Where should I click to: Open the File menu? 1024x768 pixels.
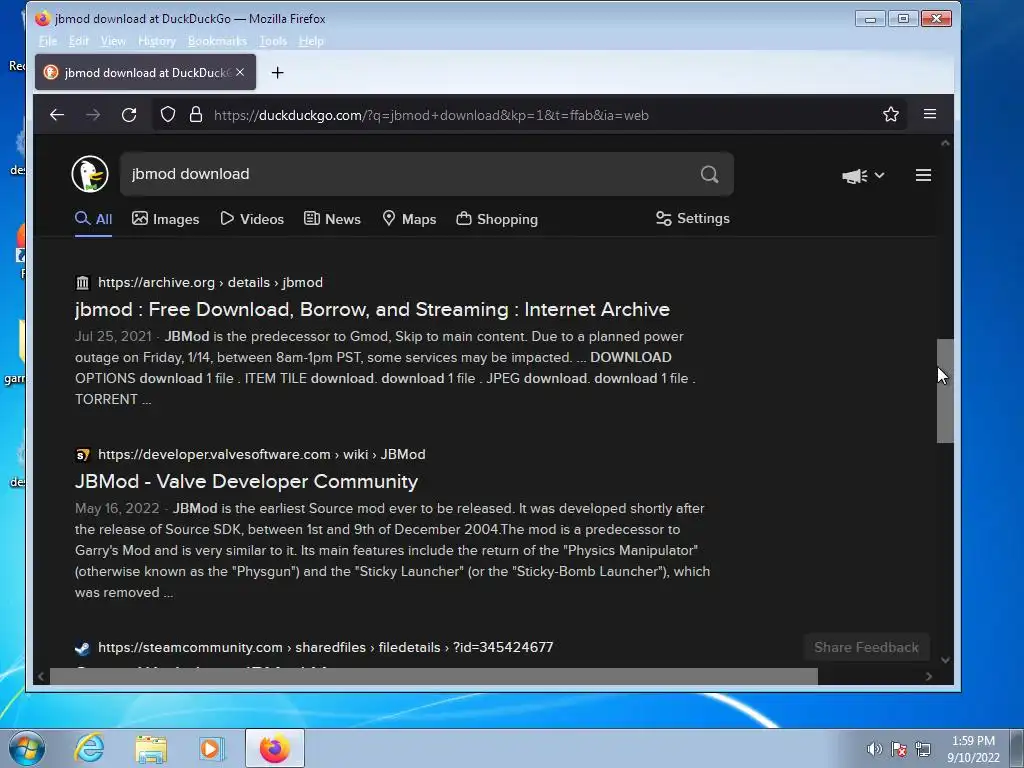click(48, 41)
